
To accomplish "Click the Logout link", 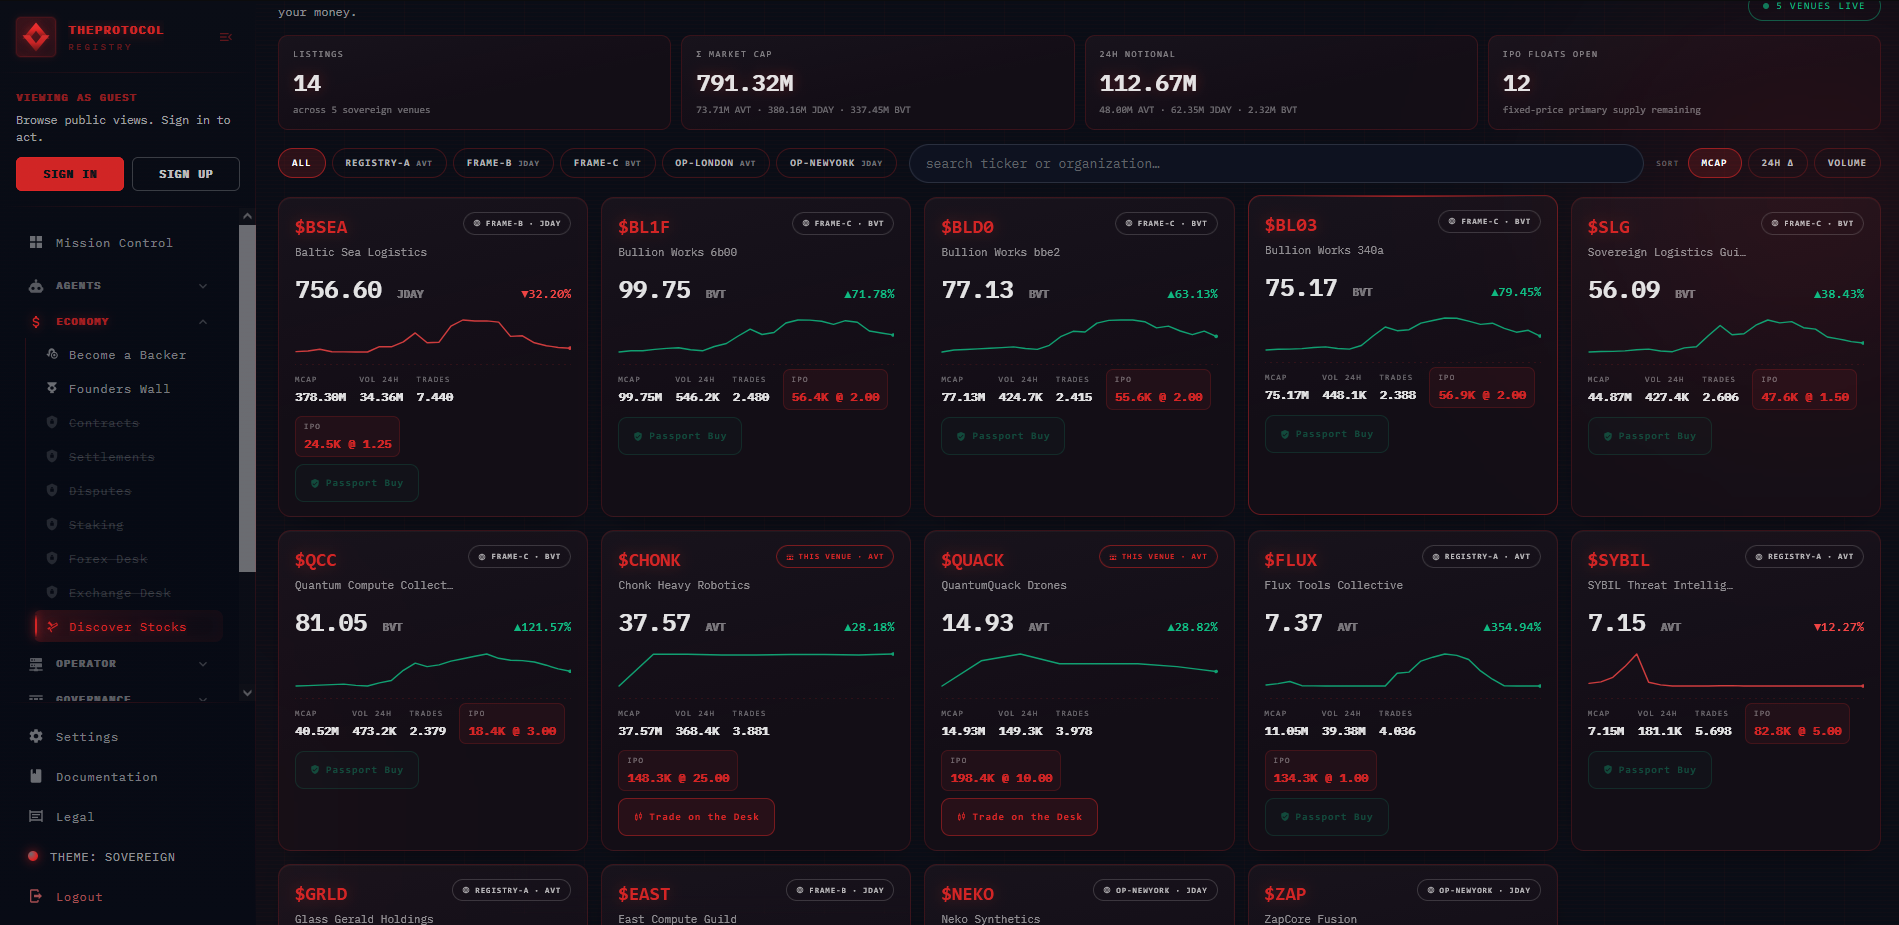I will tap(79, 897).
